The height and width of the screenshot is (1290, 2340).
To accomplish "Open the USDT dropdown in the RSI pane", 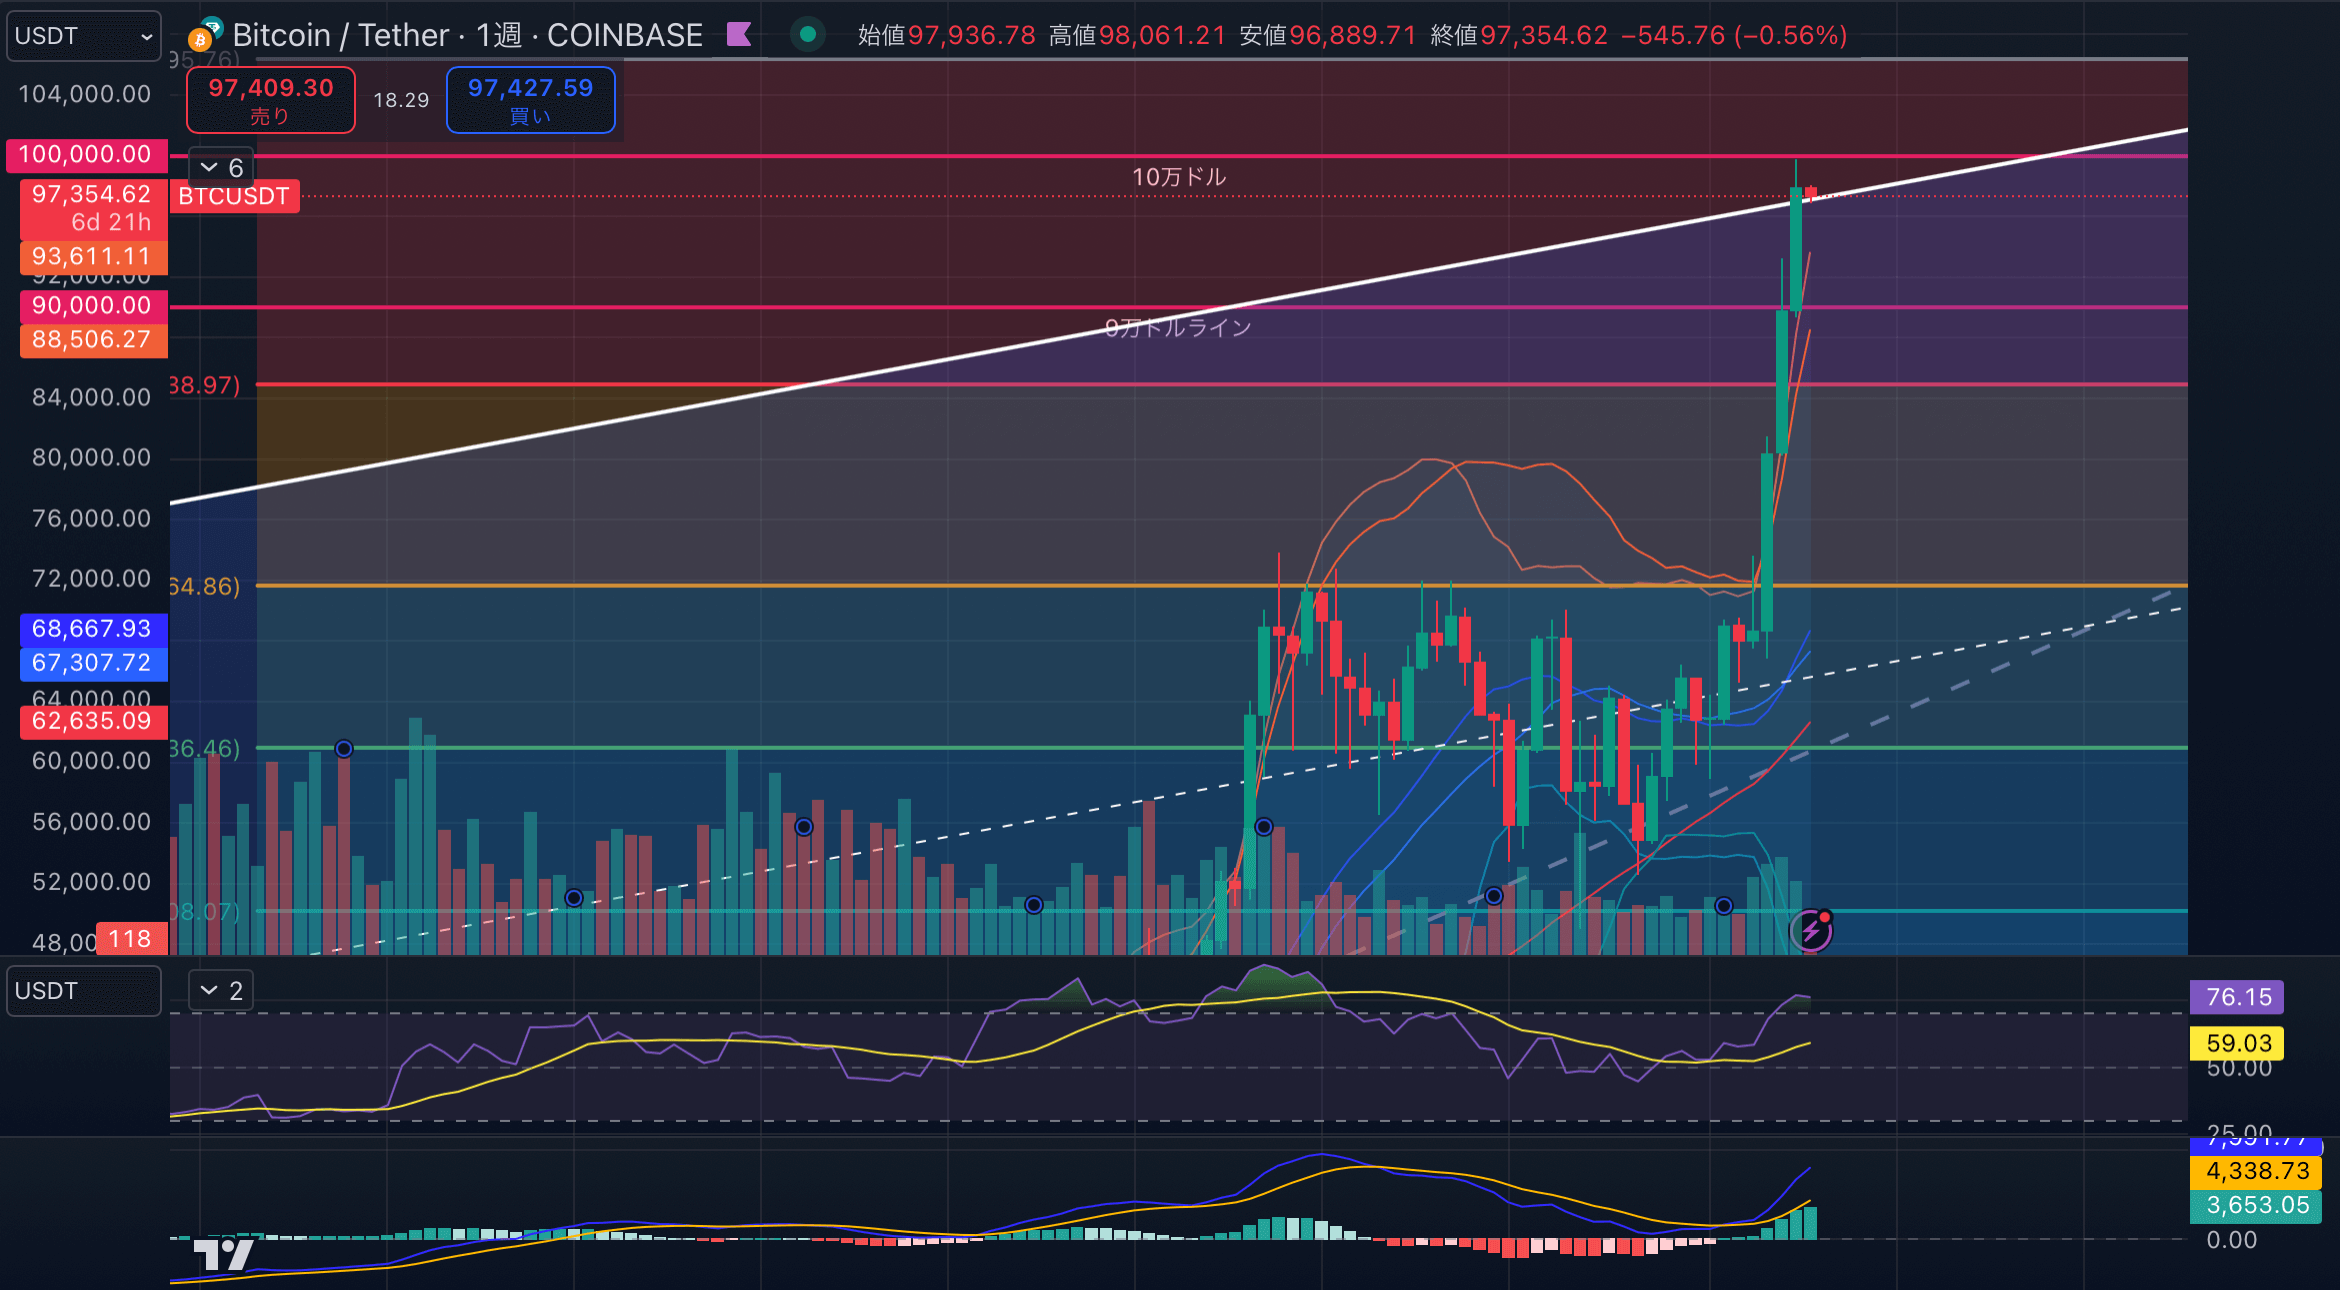I will point(84,991).
